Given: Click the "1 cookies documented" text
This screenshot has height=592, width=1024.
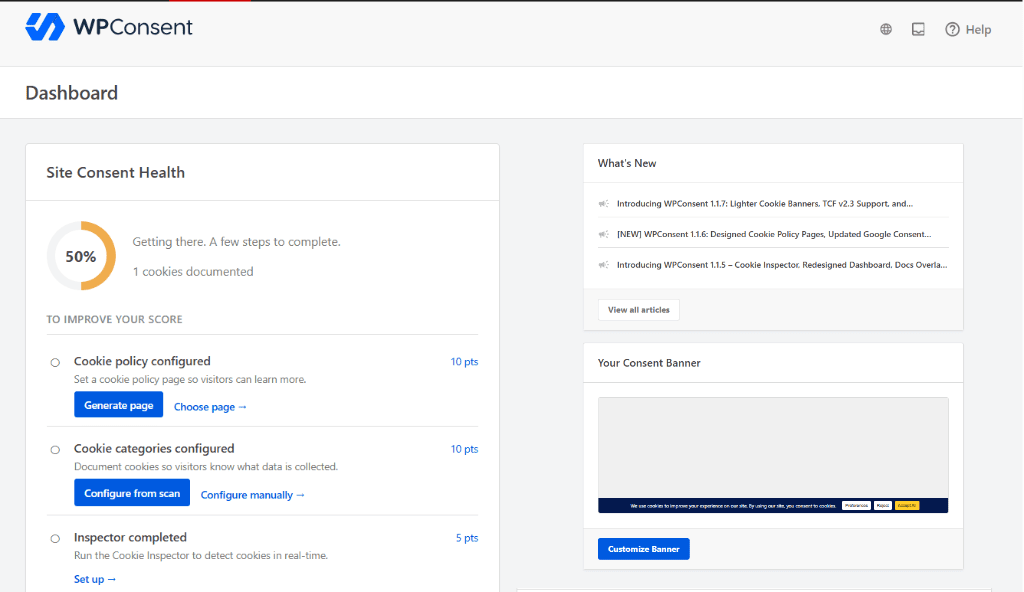Looking at the screenshot, I should [x=193, y=271].
